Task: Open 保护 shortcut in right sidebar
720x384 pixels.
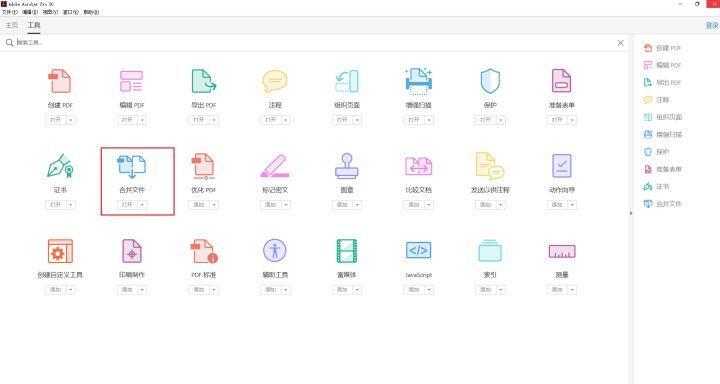Action: click(x=657, y=152)
